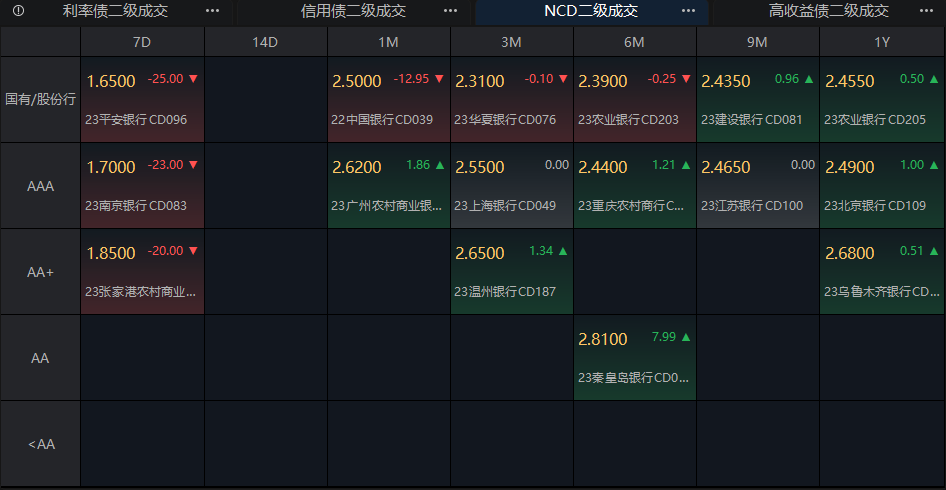Switch to the 利率债二级成交 tab
946x490 pixels.
coord(115,11)
